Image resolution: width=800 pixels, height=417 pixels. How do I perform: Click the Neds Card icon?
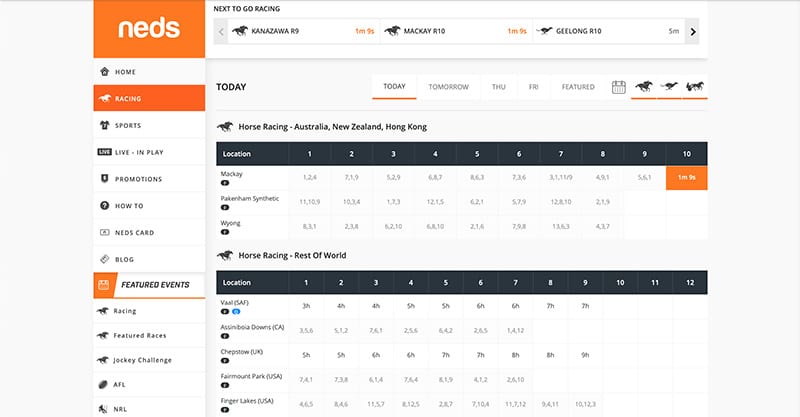[105, 232]
